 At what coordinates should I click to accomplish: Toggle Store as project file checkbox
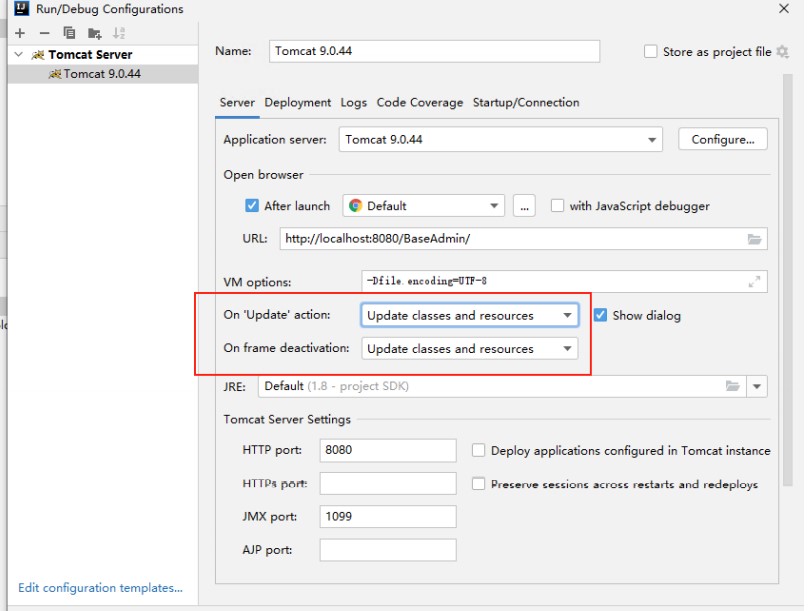650,52
